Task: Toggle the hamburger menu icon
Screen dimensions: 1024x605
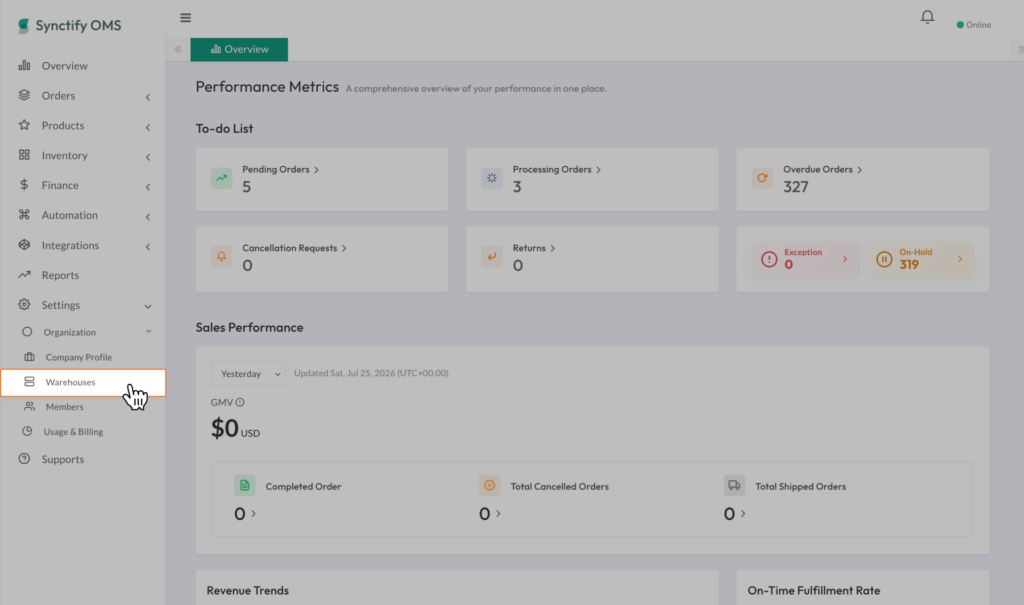Action: (185, 18)
